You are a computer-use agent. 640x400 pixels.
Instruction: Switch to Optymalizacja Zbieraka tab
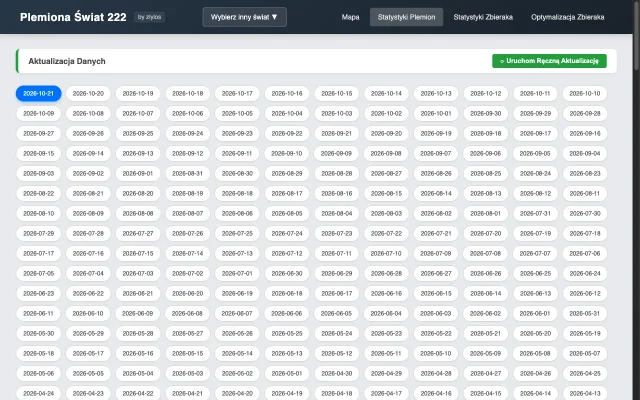click(x=567, y=17)
